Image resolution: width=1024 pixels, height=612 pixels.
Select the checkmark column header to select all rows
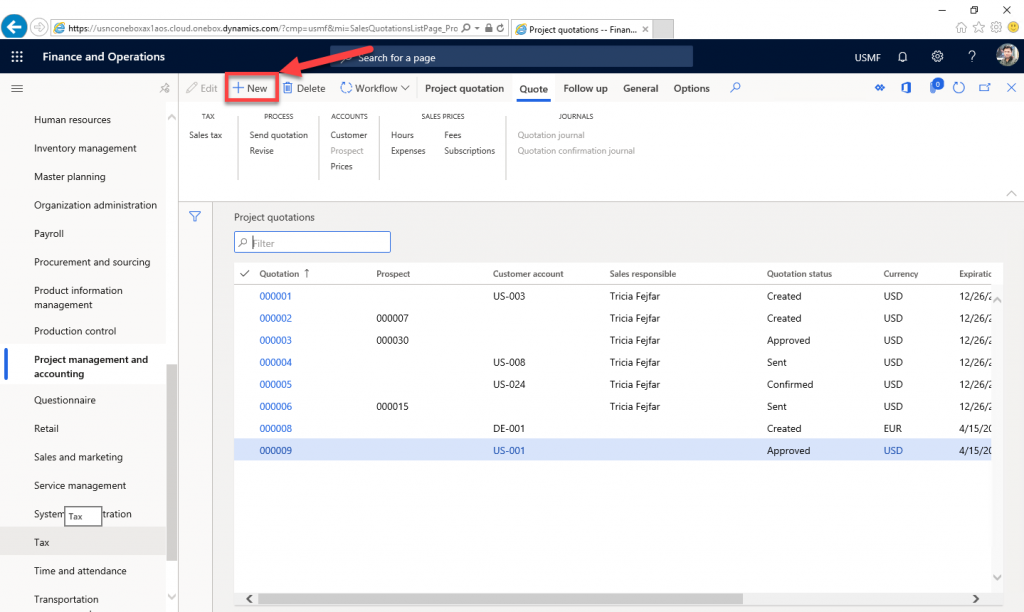[246, 273]
